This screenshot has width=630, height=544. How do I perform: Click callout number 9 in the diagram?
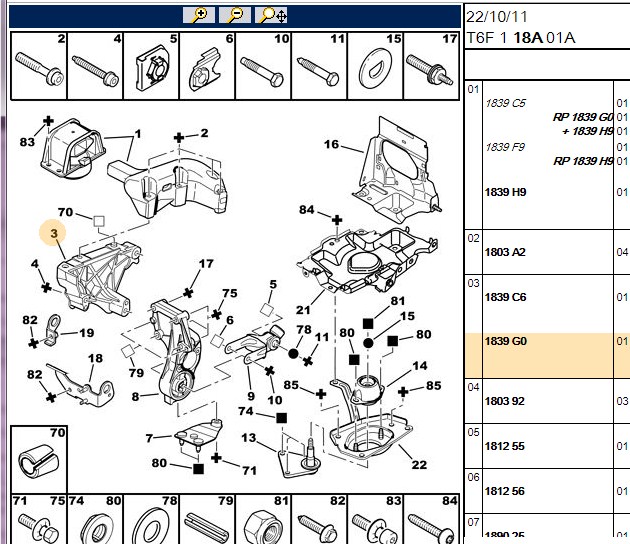[x=251, y=396]
